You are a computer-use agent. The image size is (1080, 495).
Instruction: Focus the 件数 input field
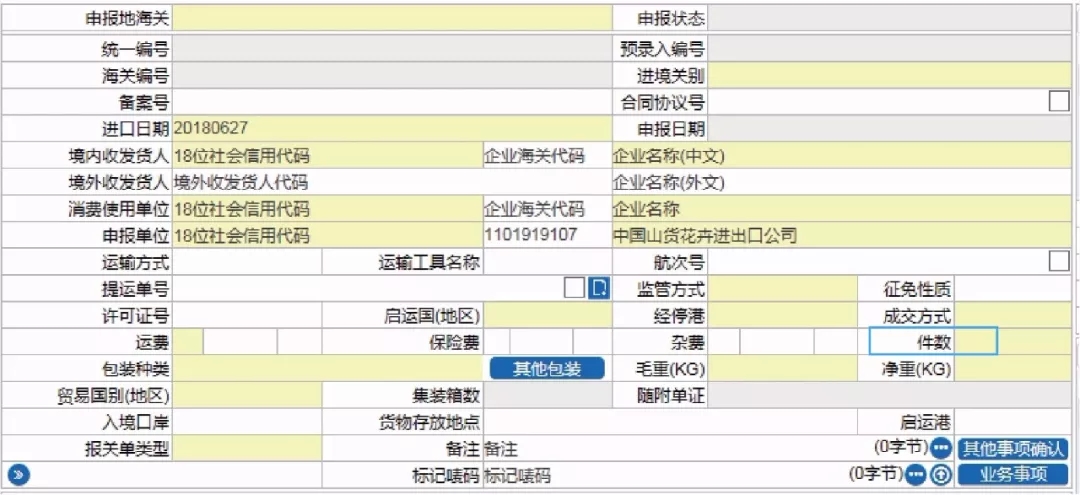pos(1013,341)
